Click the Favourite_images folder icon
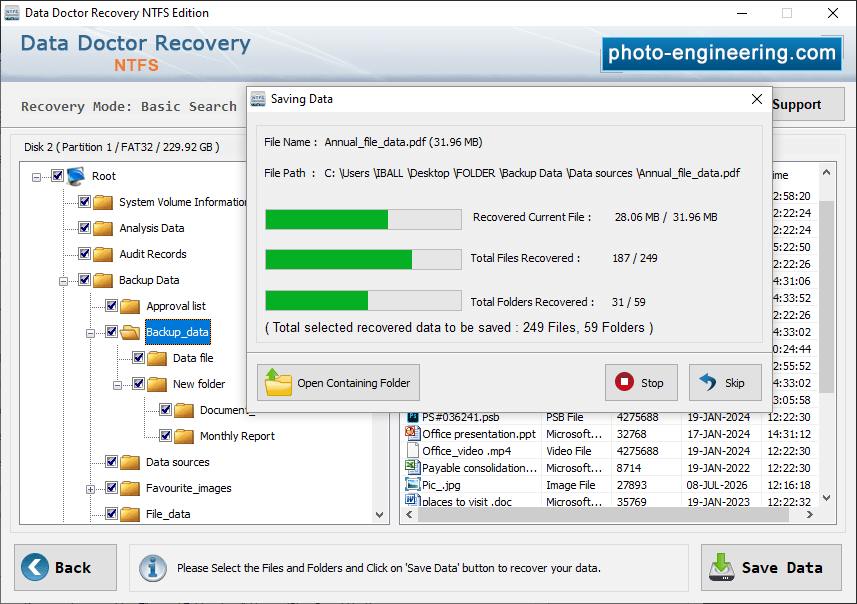 130,488
